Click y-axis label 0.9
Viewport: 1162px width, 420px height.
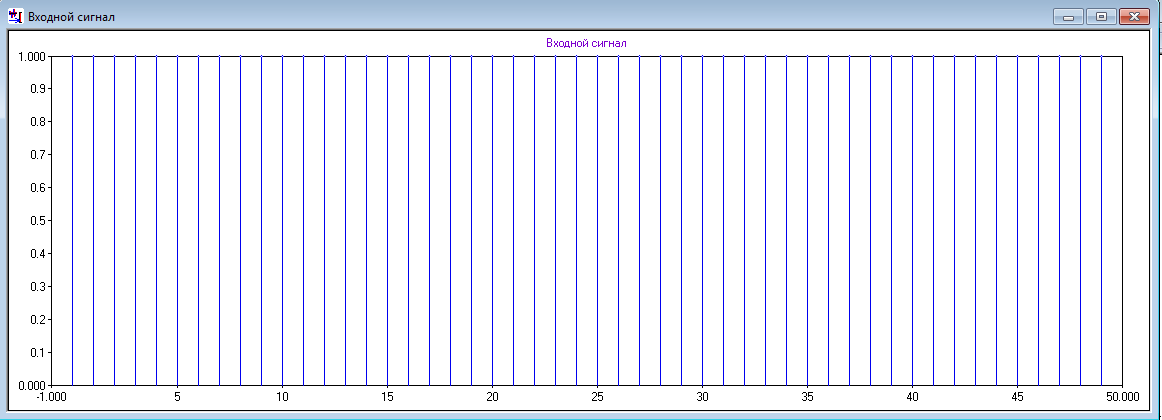pyautogui.click(x=37, y=89)
